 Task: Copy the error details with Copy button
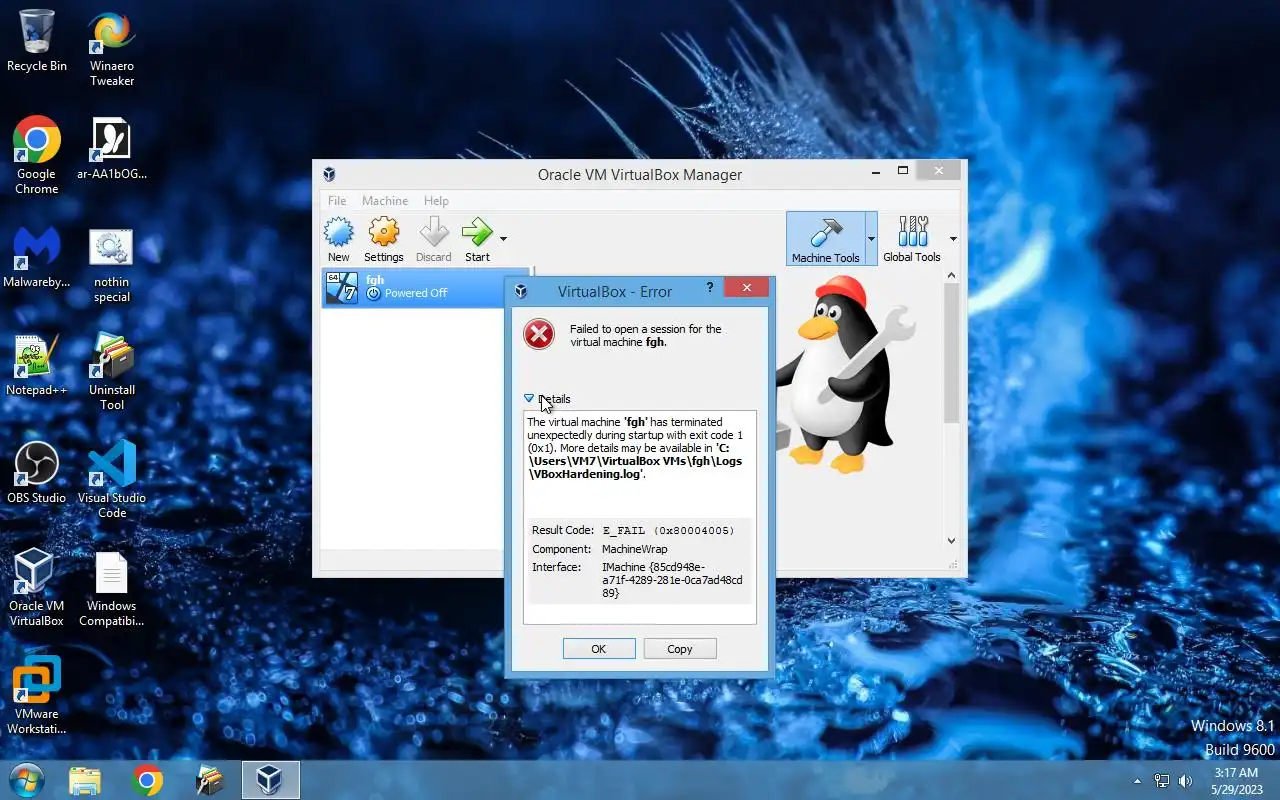(x=680, y=649)
